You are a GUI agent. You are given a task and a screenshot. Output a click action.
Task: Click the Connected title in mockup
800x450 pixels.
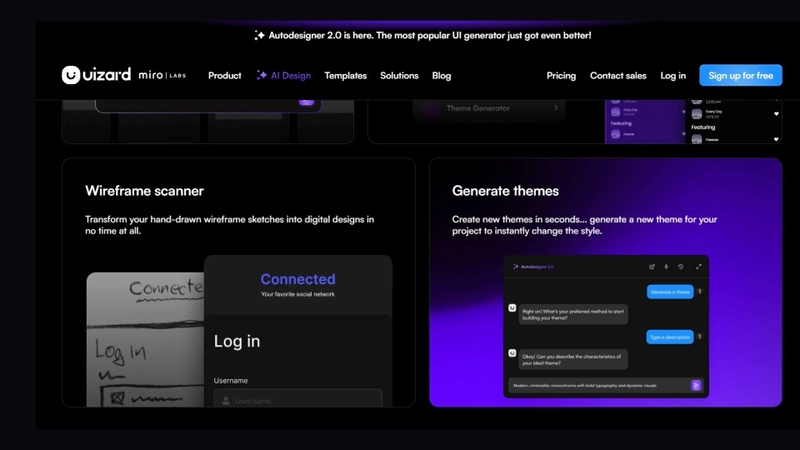(x=298, y=279)
